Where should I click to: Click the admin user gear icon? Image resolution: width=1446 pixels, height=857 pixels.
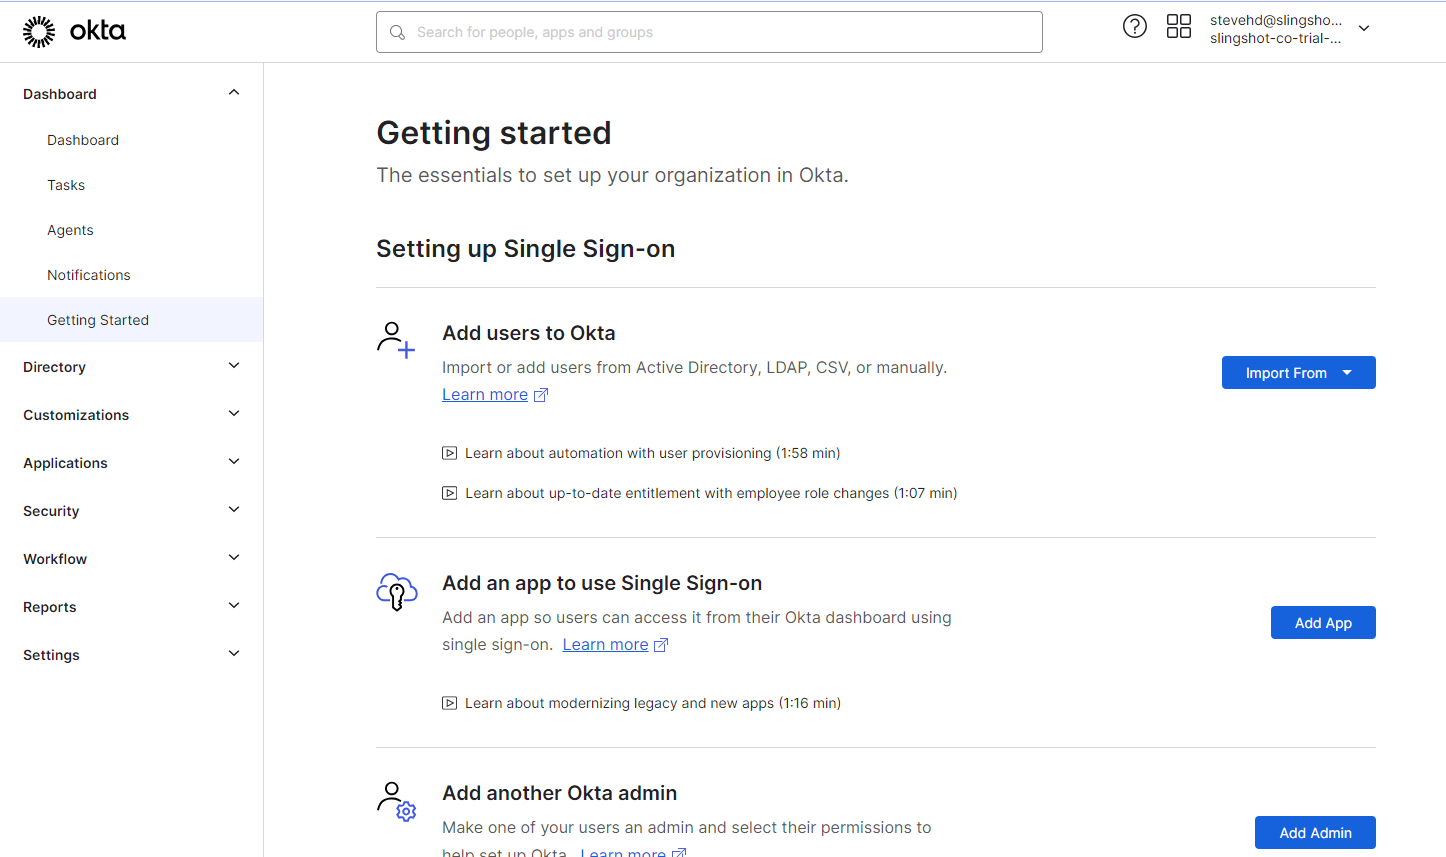396,801
